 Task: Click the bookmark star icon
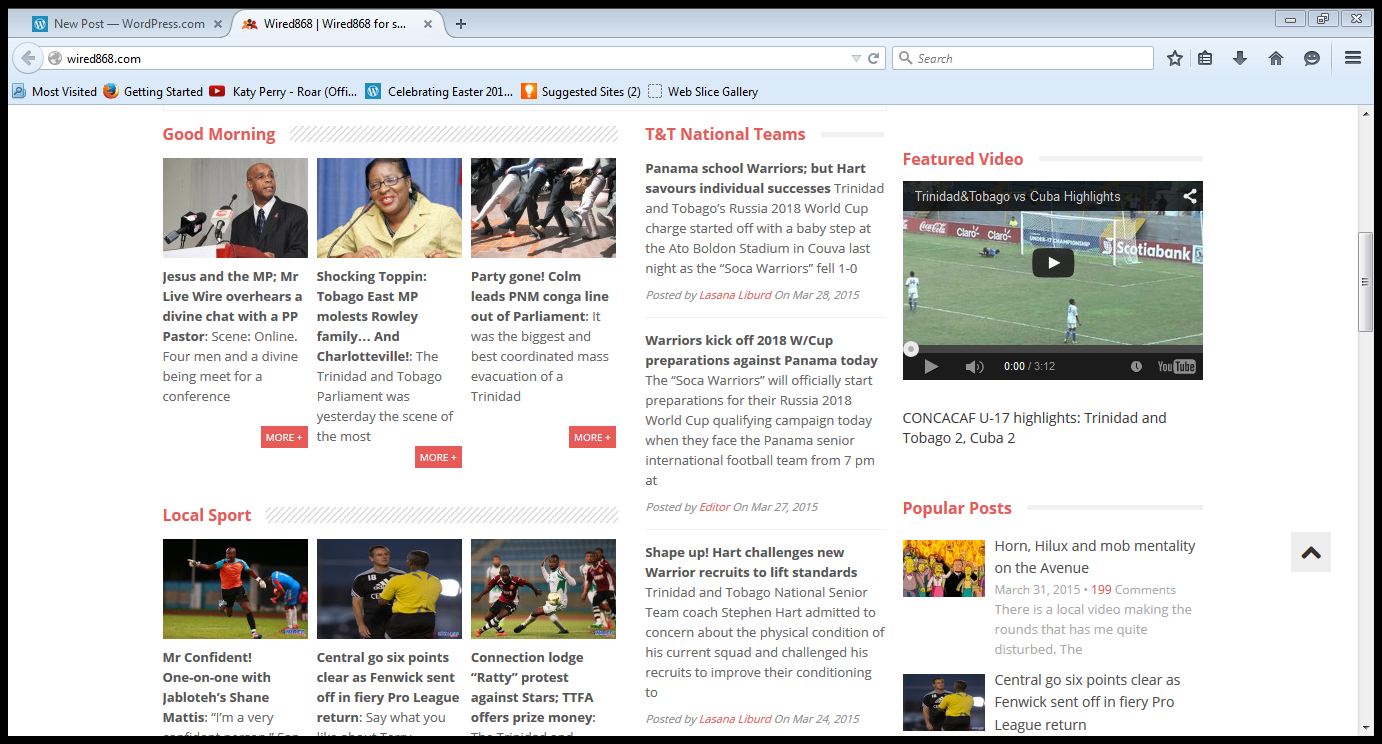(x=1175, y=59)
